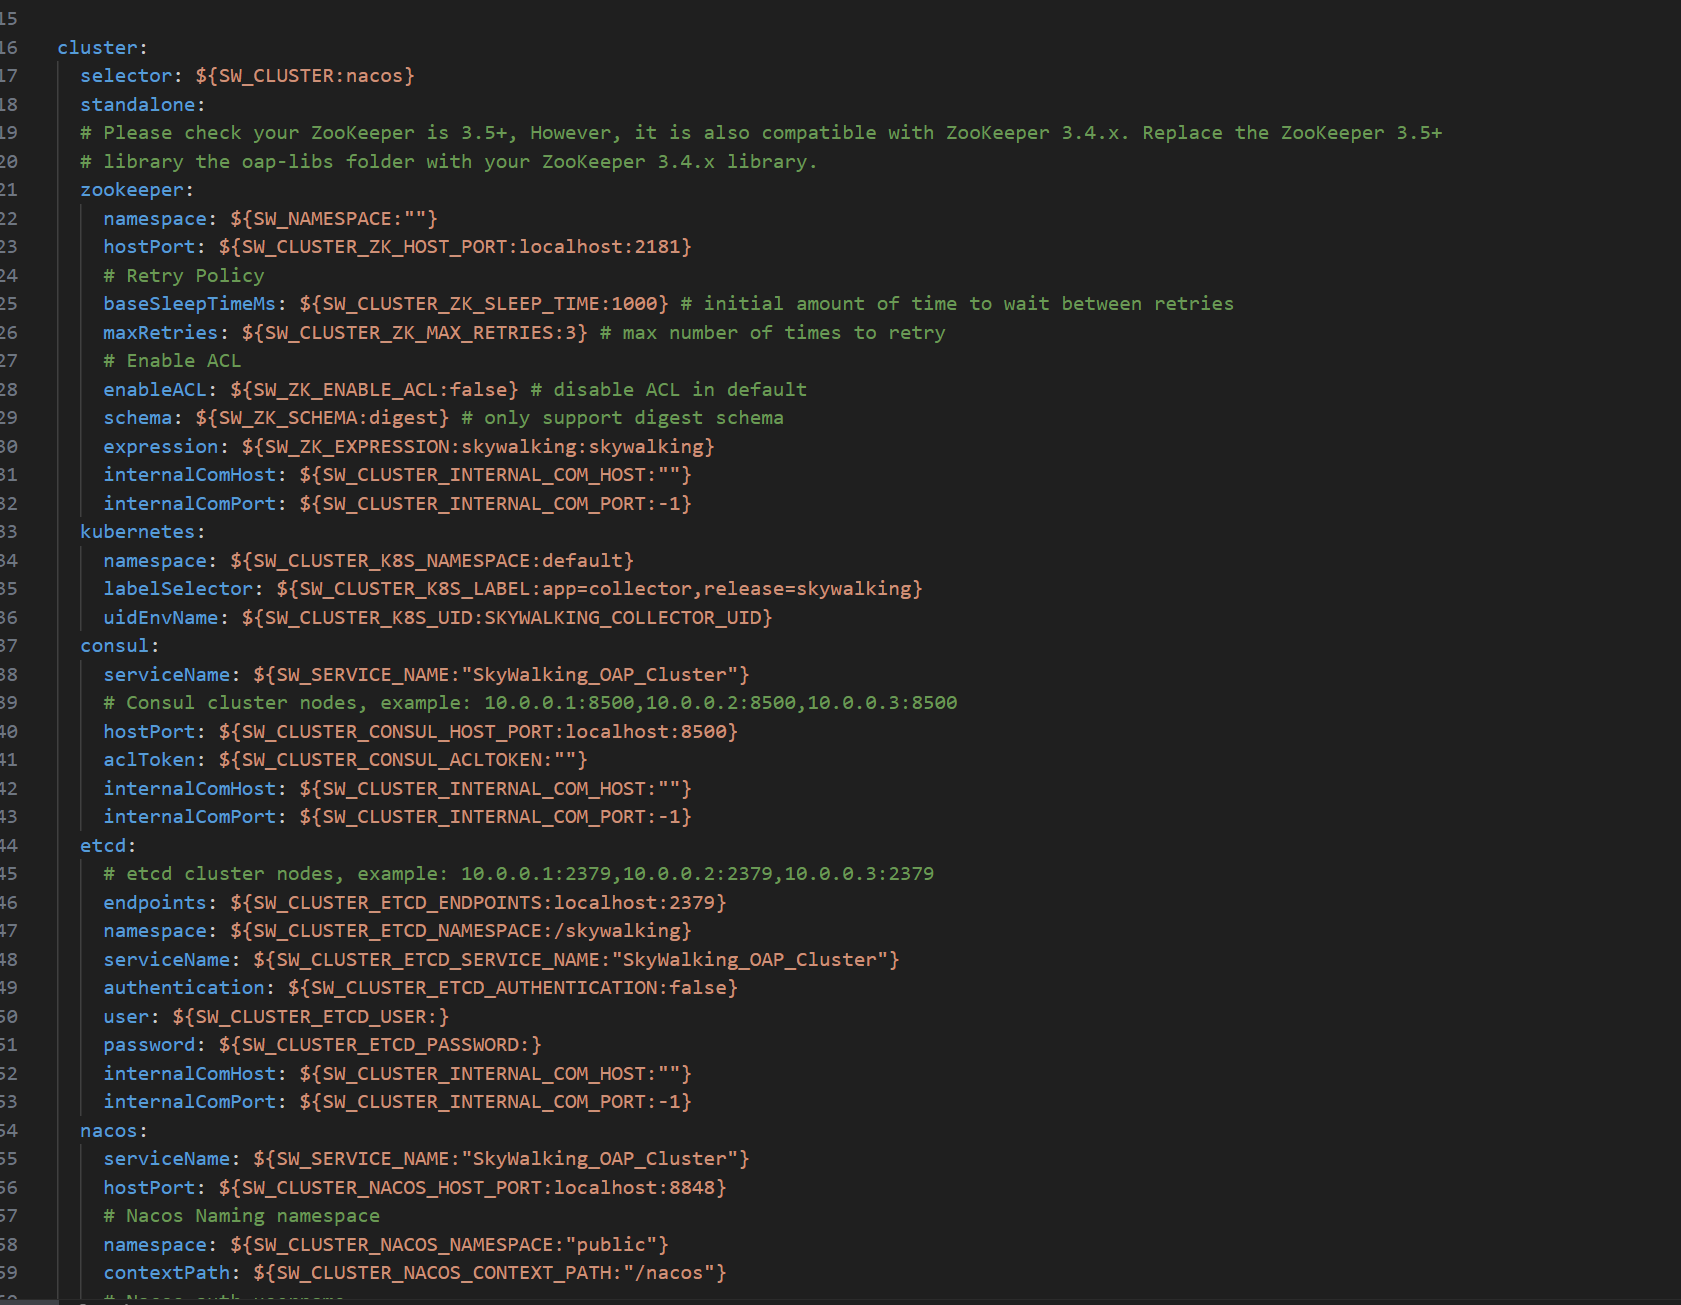Click the zookeeper hostPort localhost:2181 value
Viewport: 1681px width, 1305px height.
pyautogui.click(x=455, y=247)
